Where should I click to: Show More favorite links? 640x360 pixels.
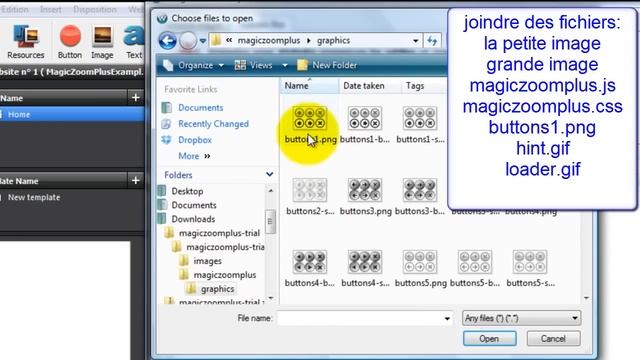point(194,156)
